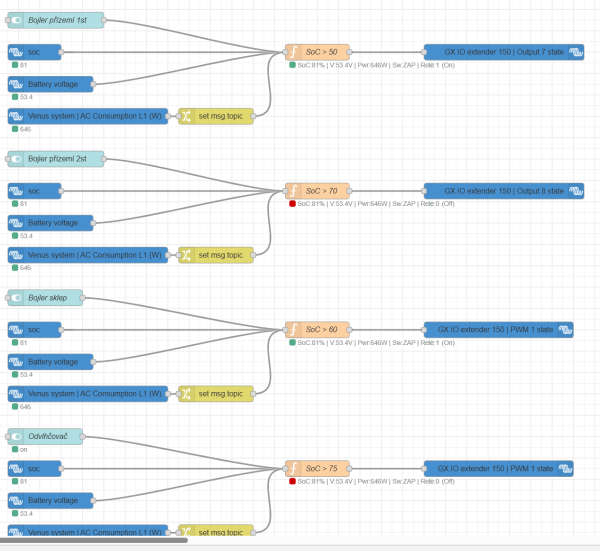Image resolution: width=600 pixels, height=551 pixels.
Task: Select the first soc input node
Action: click(34, 52)
